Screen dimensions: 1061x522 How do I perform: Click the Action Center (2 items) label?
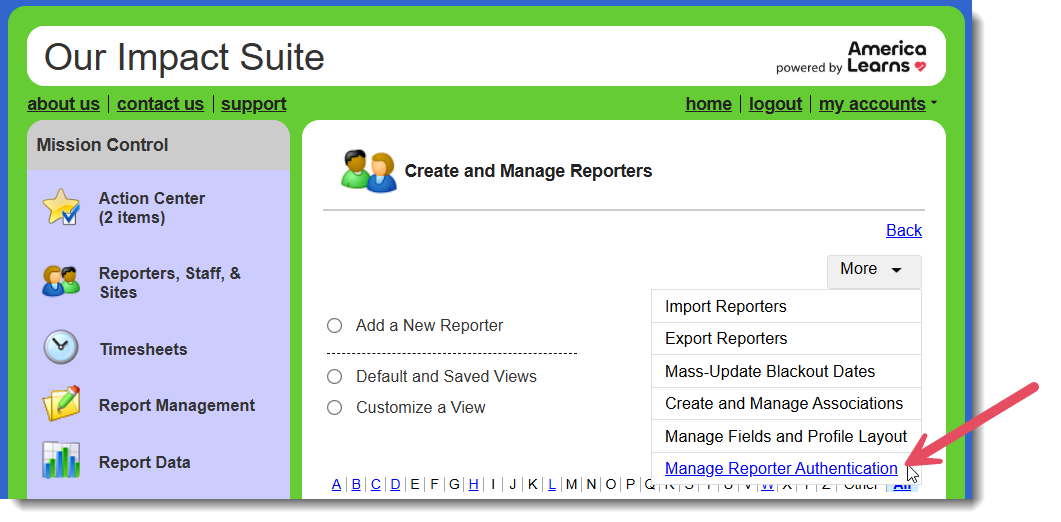click(152, 208)
